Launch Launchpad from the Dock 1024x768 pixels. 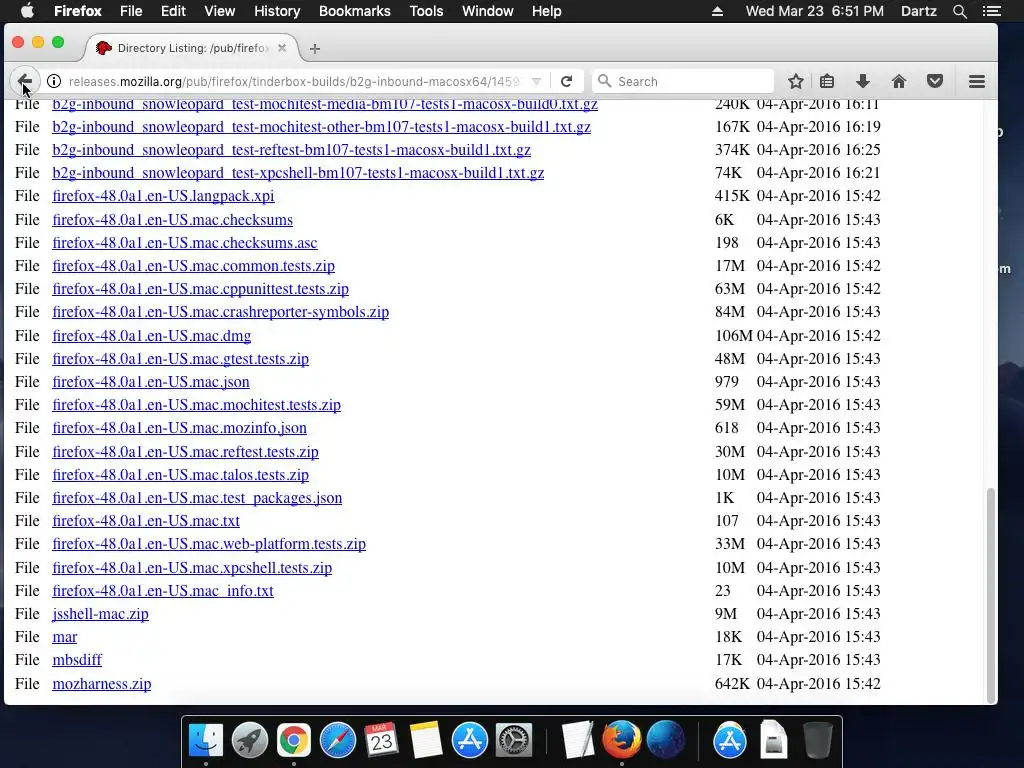tap(249, 741)
